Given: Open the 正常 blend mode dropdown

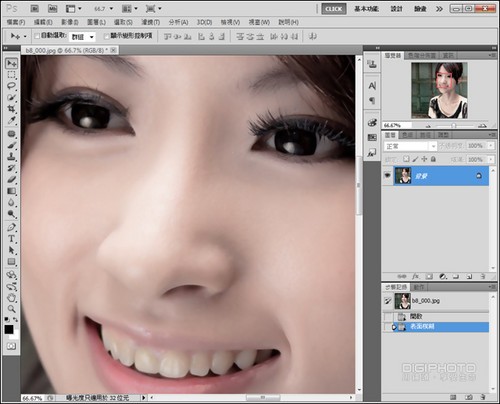Looking at the screenshot, I should click(x=410, y=146).
